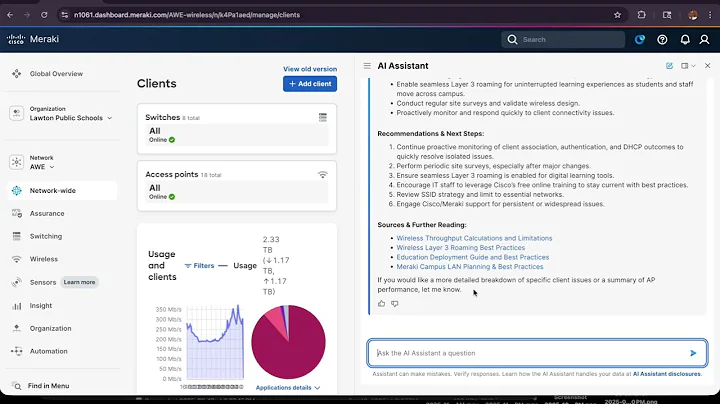Open the AI Assistant hamburger menu
Screen dimensions: 720x404
click(x=367, y=66)
